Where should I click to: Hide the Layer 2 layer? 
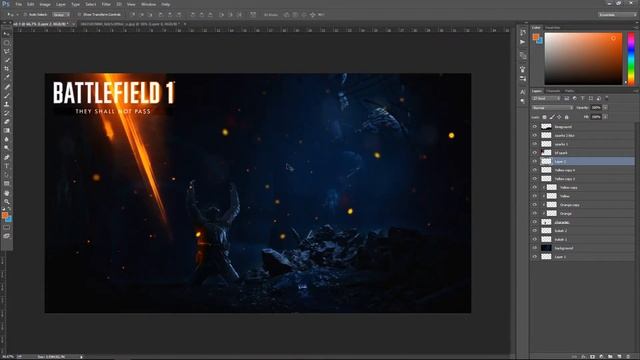(535, 161)
